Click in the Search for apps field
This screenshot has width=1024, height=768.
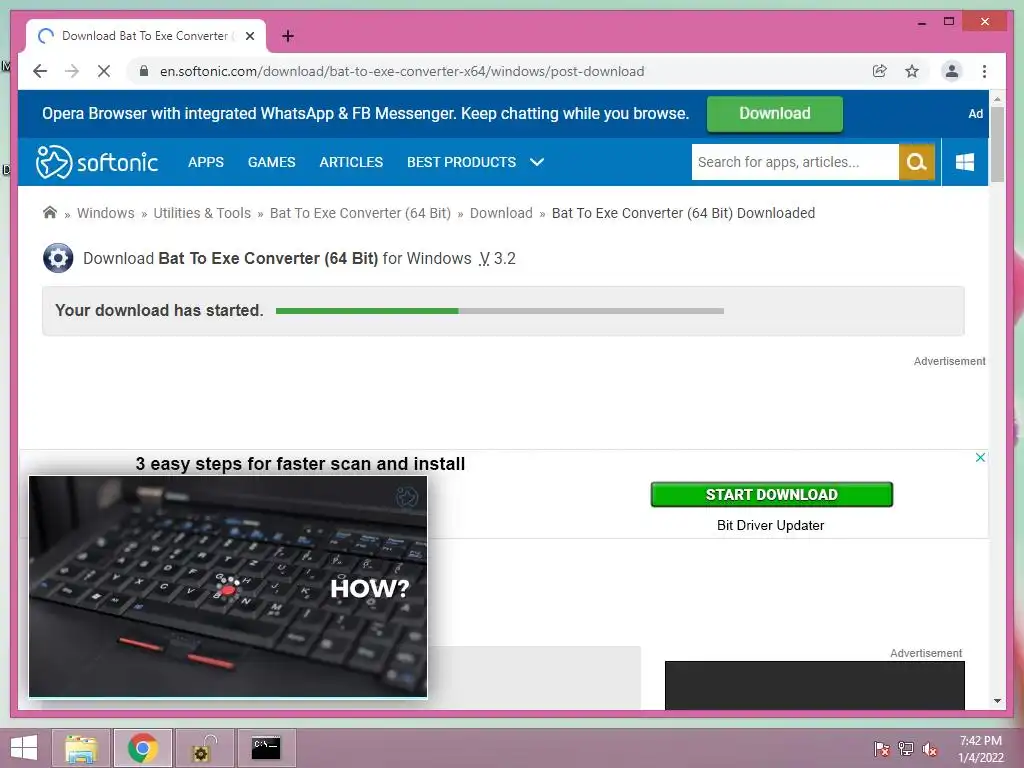point(795,162)
